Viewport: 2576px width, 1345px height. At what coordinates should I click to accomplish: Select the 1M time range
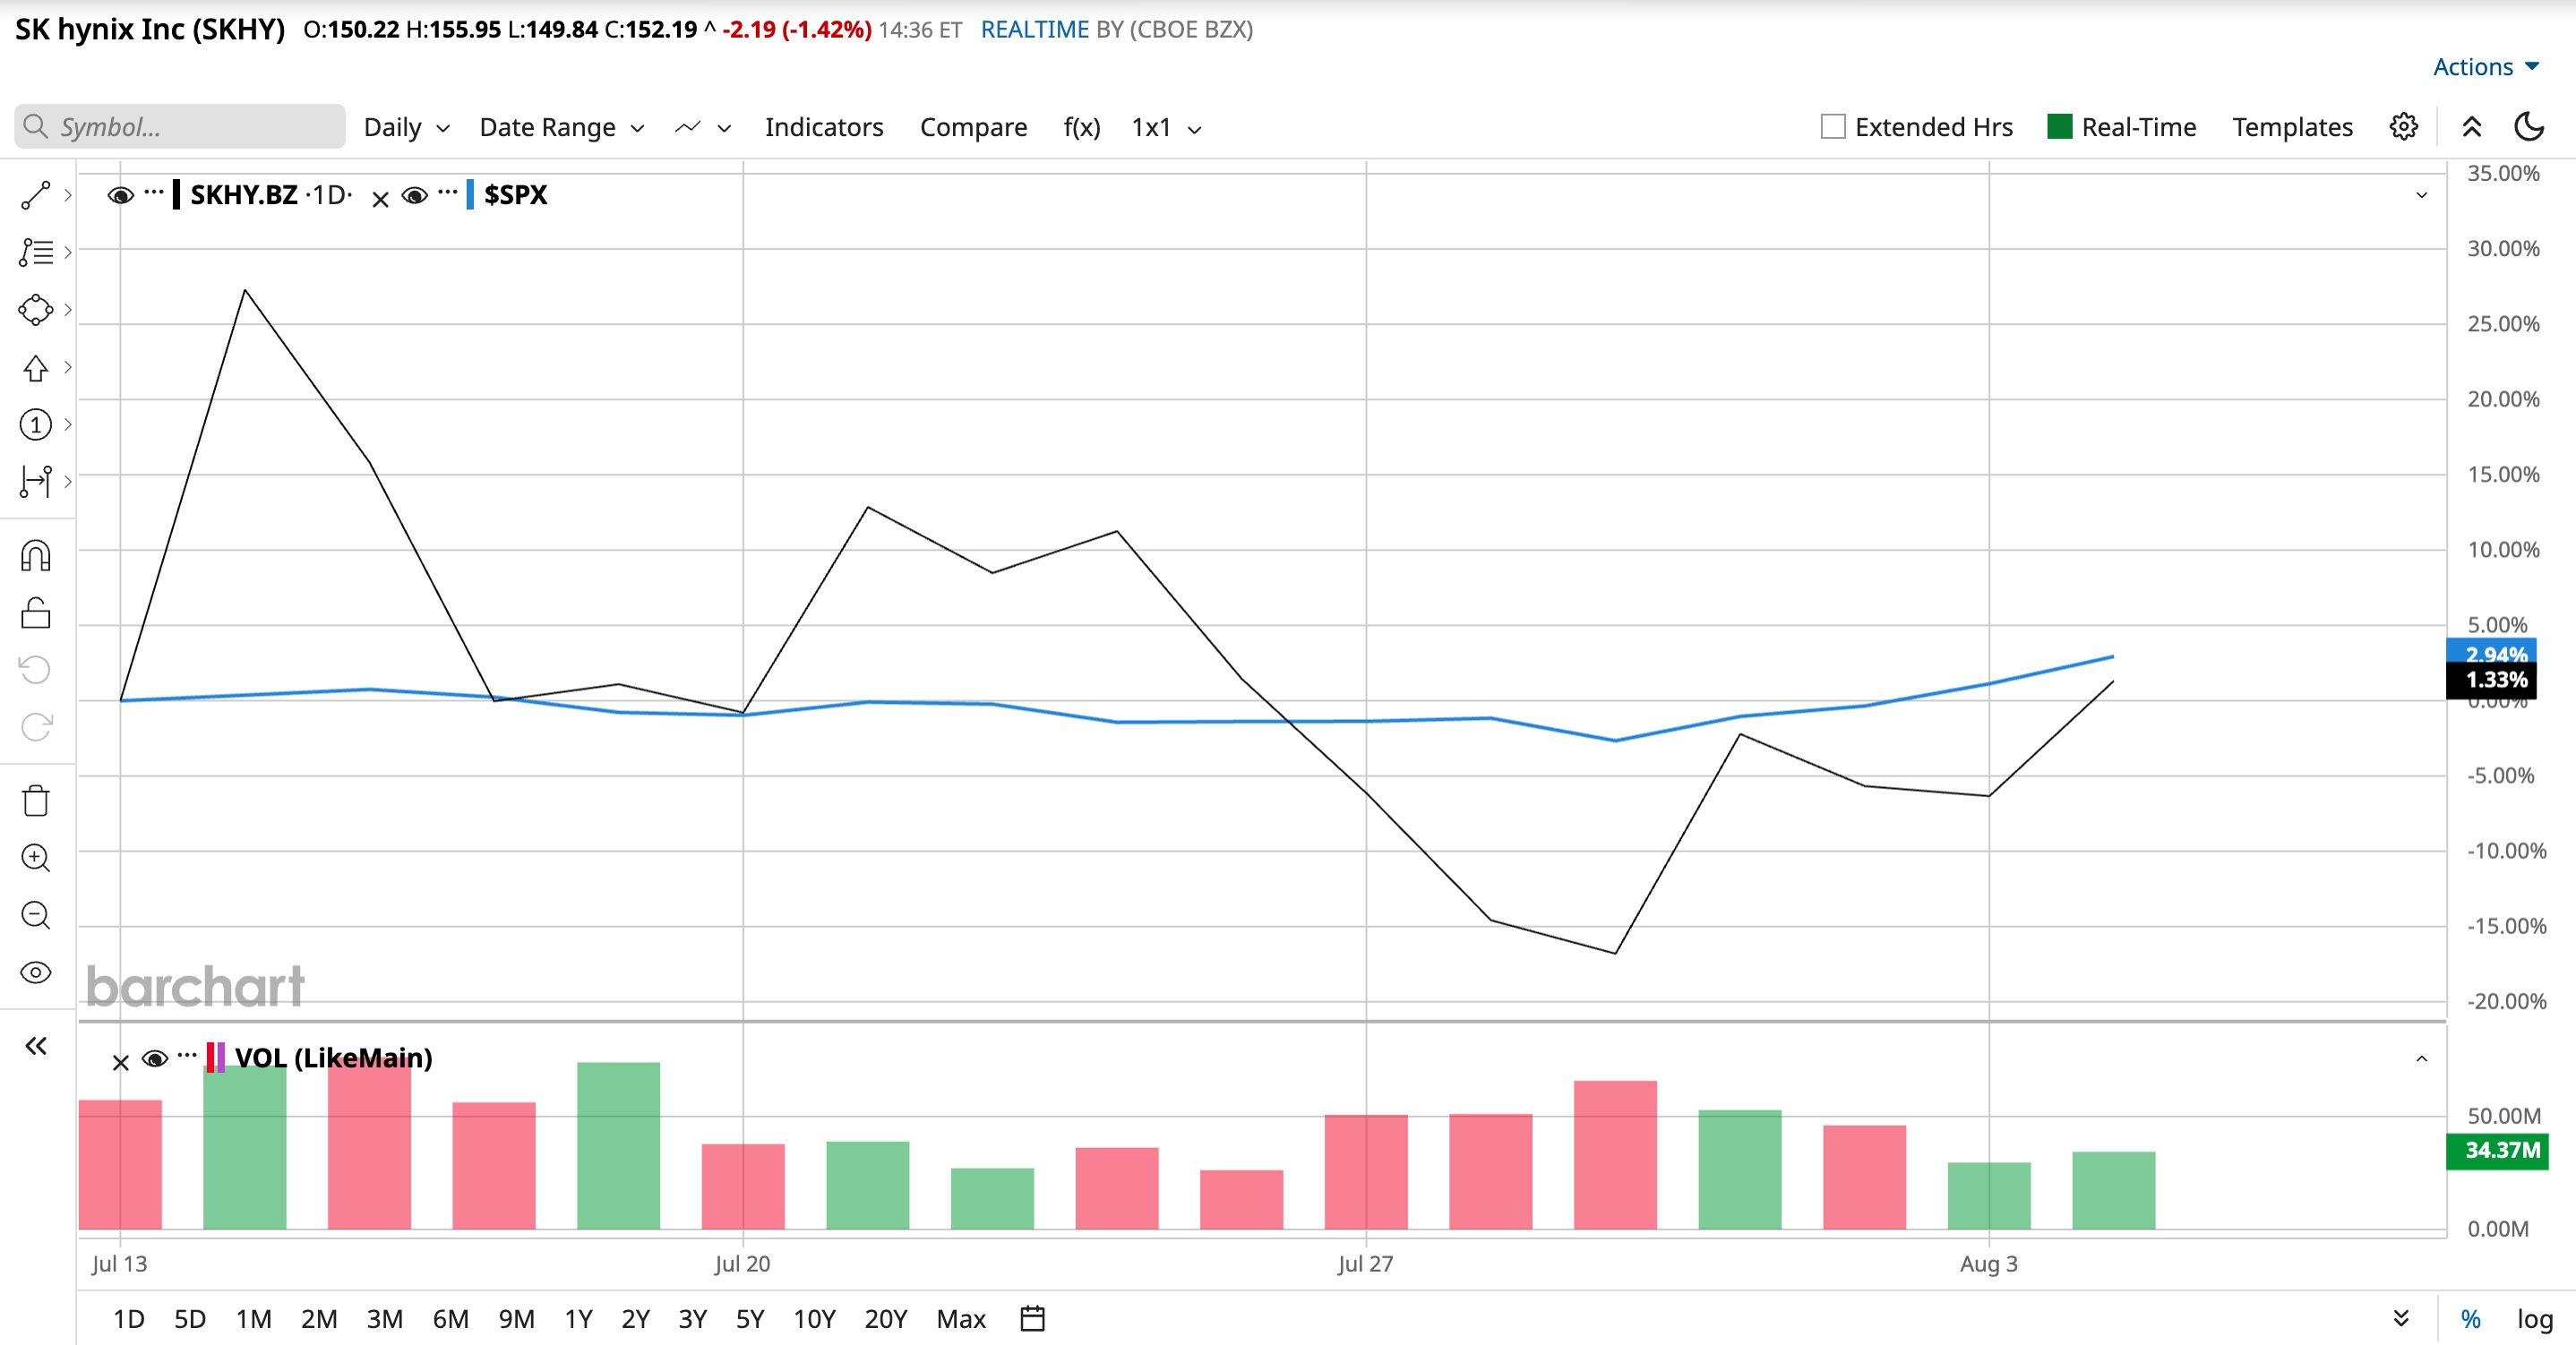point(254,1319)
